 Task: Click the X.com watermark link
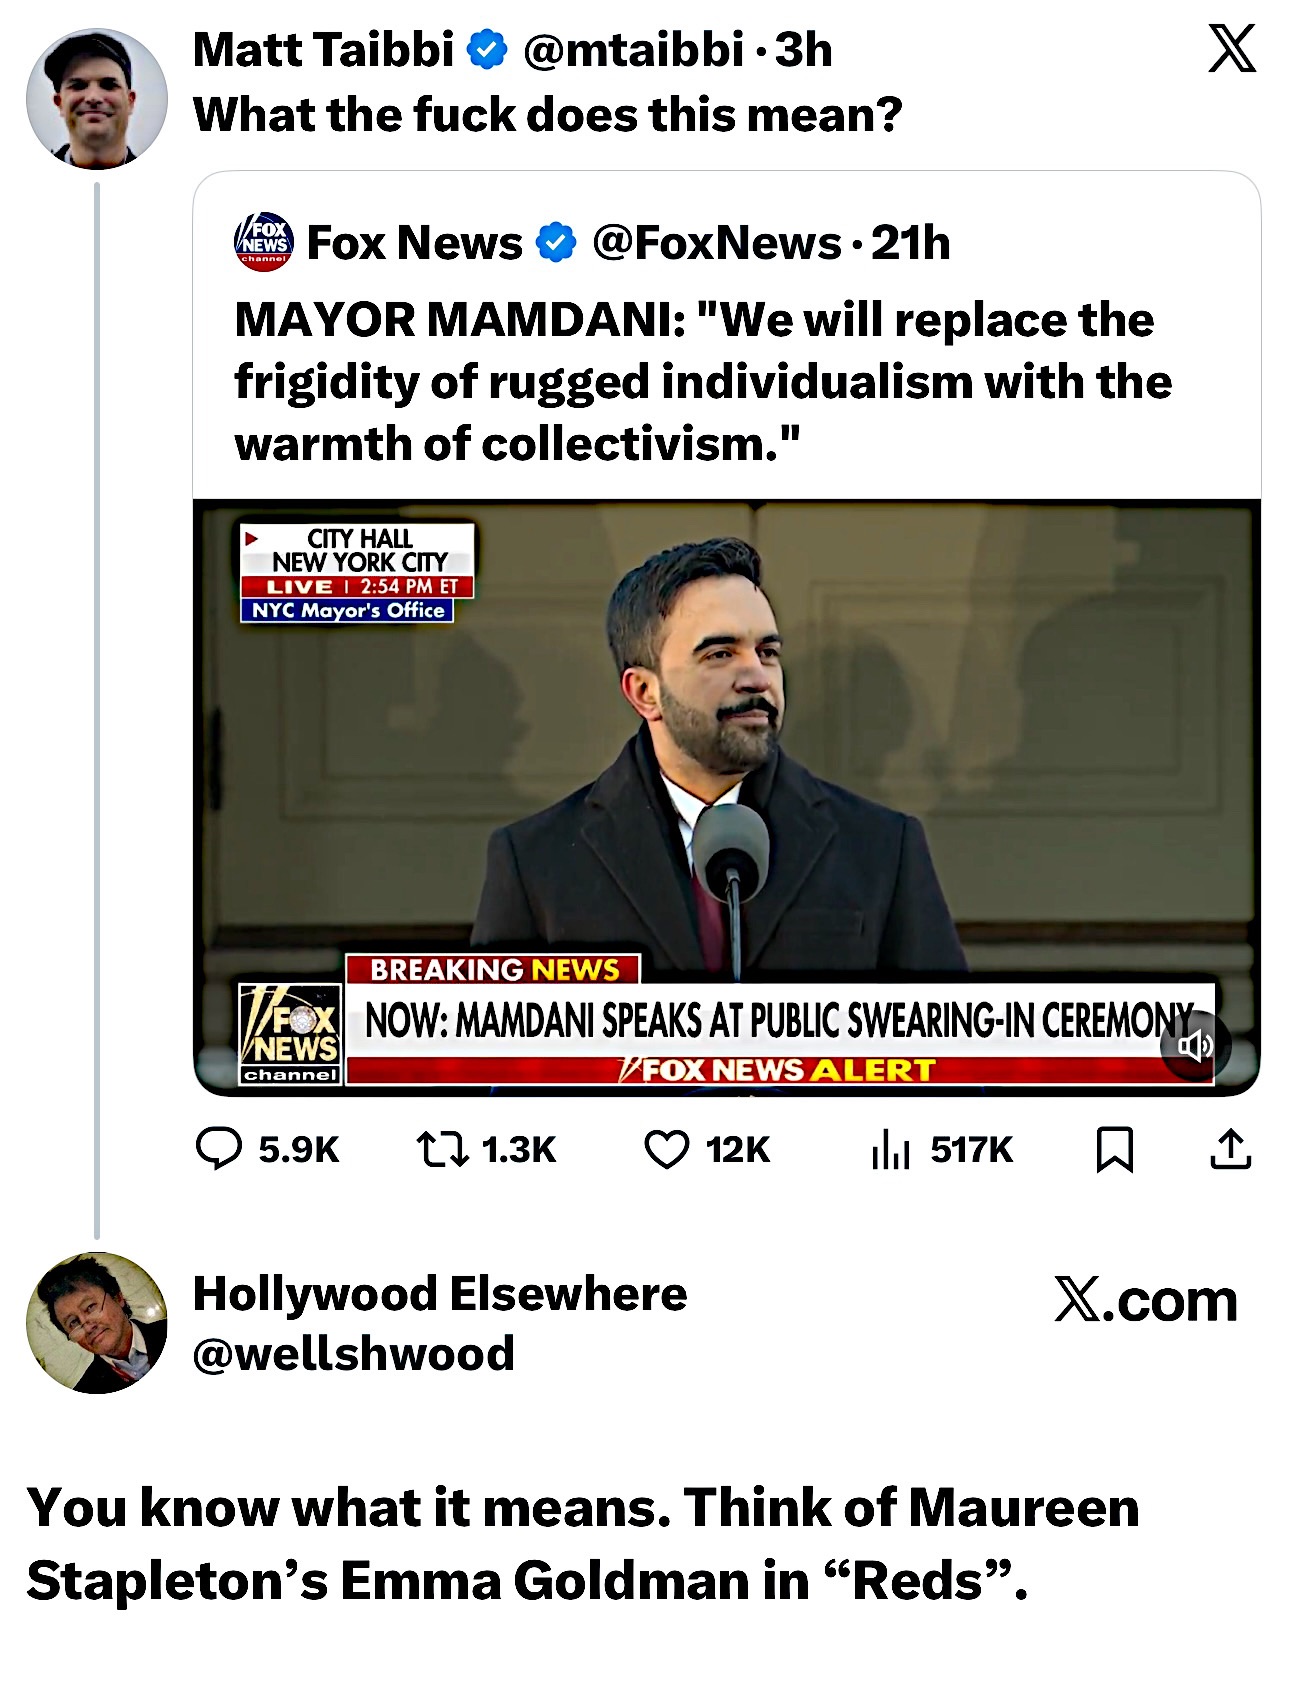pyautogui.click(x=1146, y=1301)
